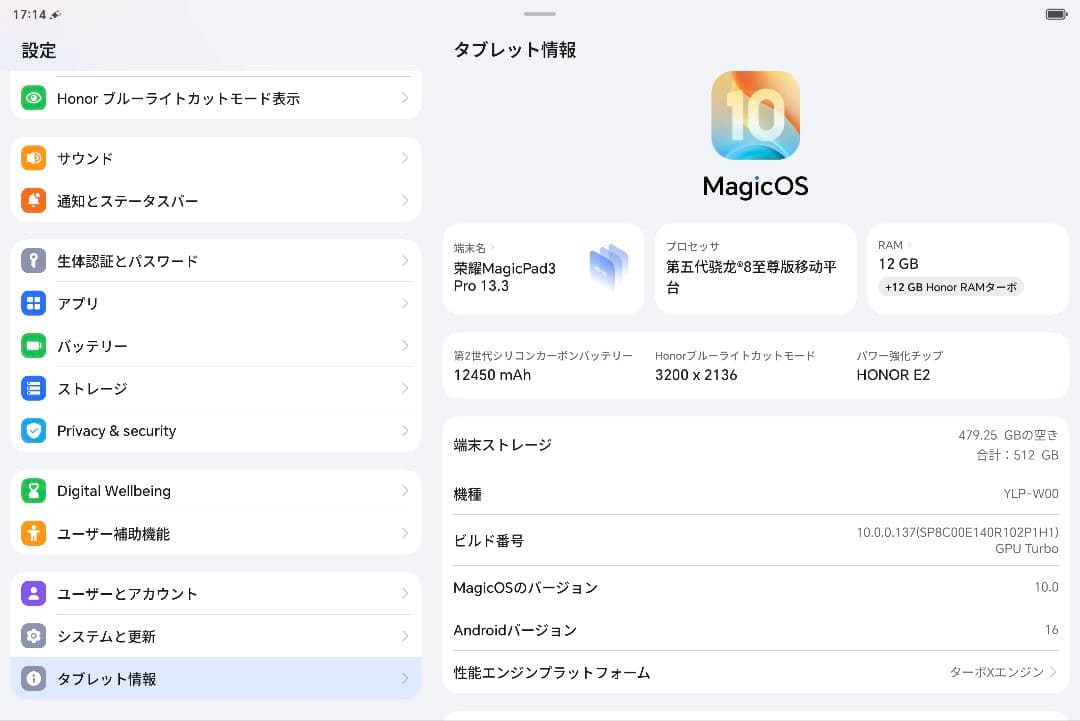
Task: Tap the 機種 YLP-W00 value
Action: [x=1030, y=494]
